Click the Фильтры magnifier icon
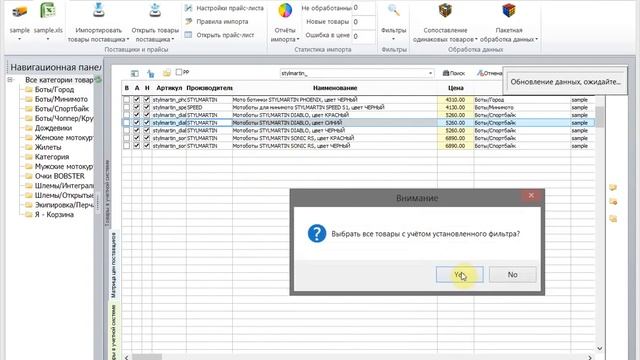 pos(393,11)
